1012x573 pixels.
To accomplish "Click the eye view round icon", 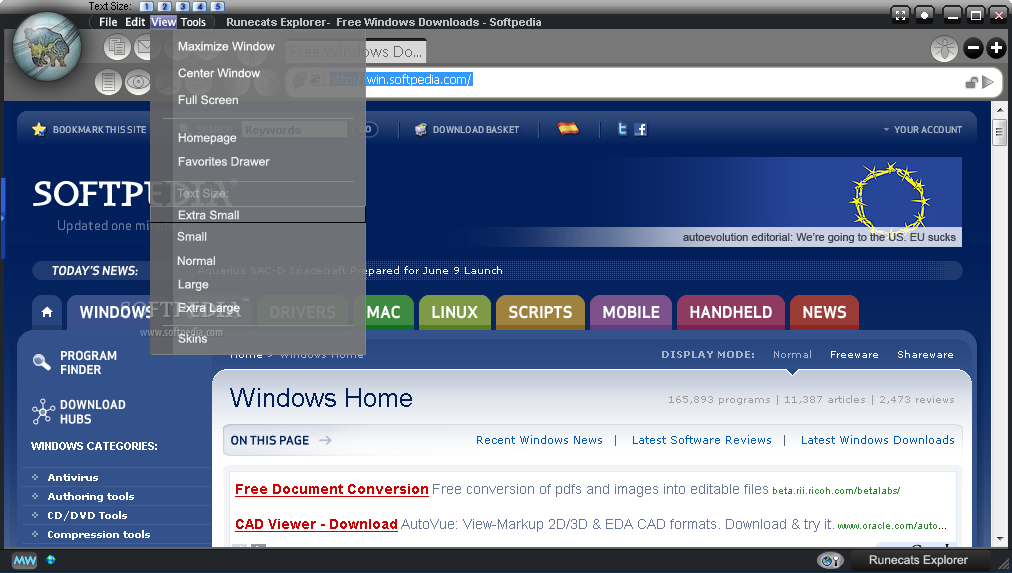I will point(137,82).
